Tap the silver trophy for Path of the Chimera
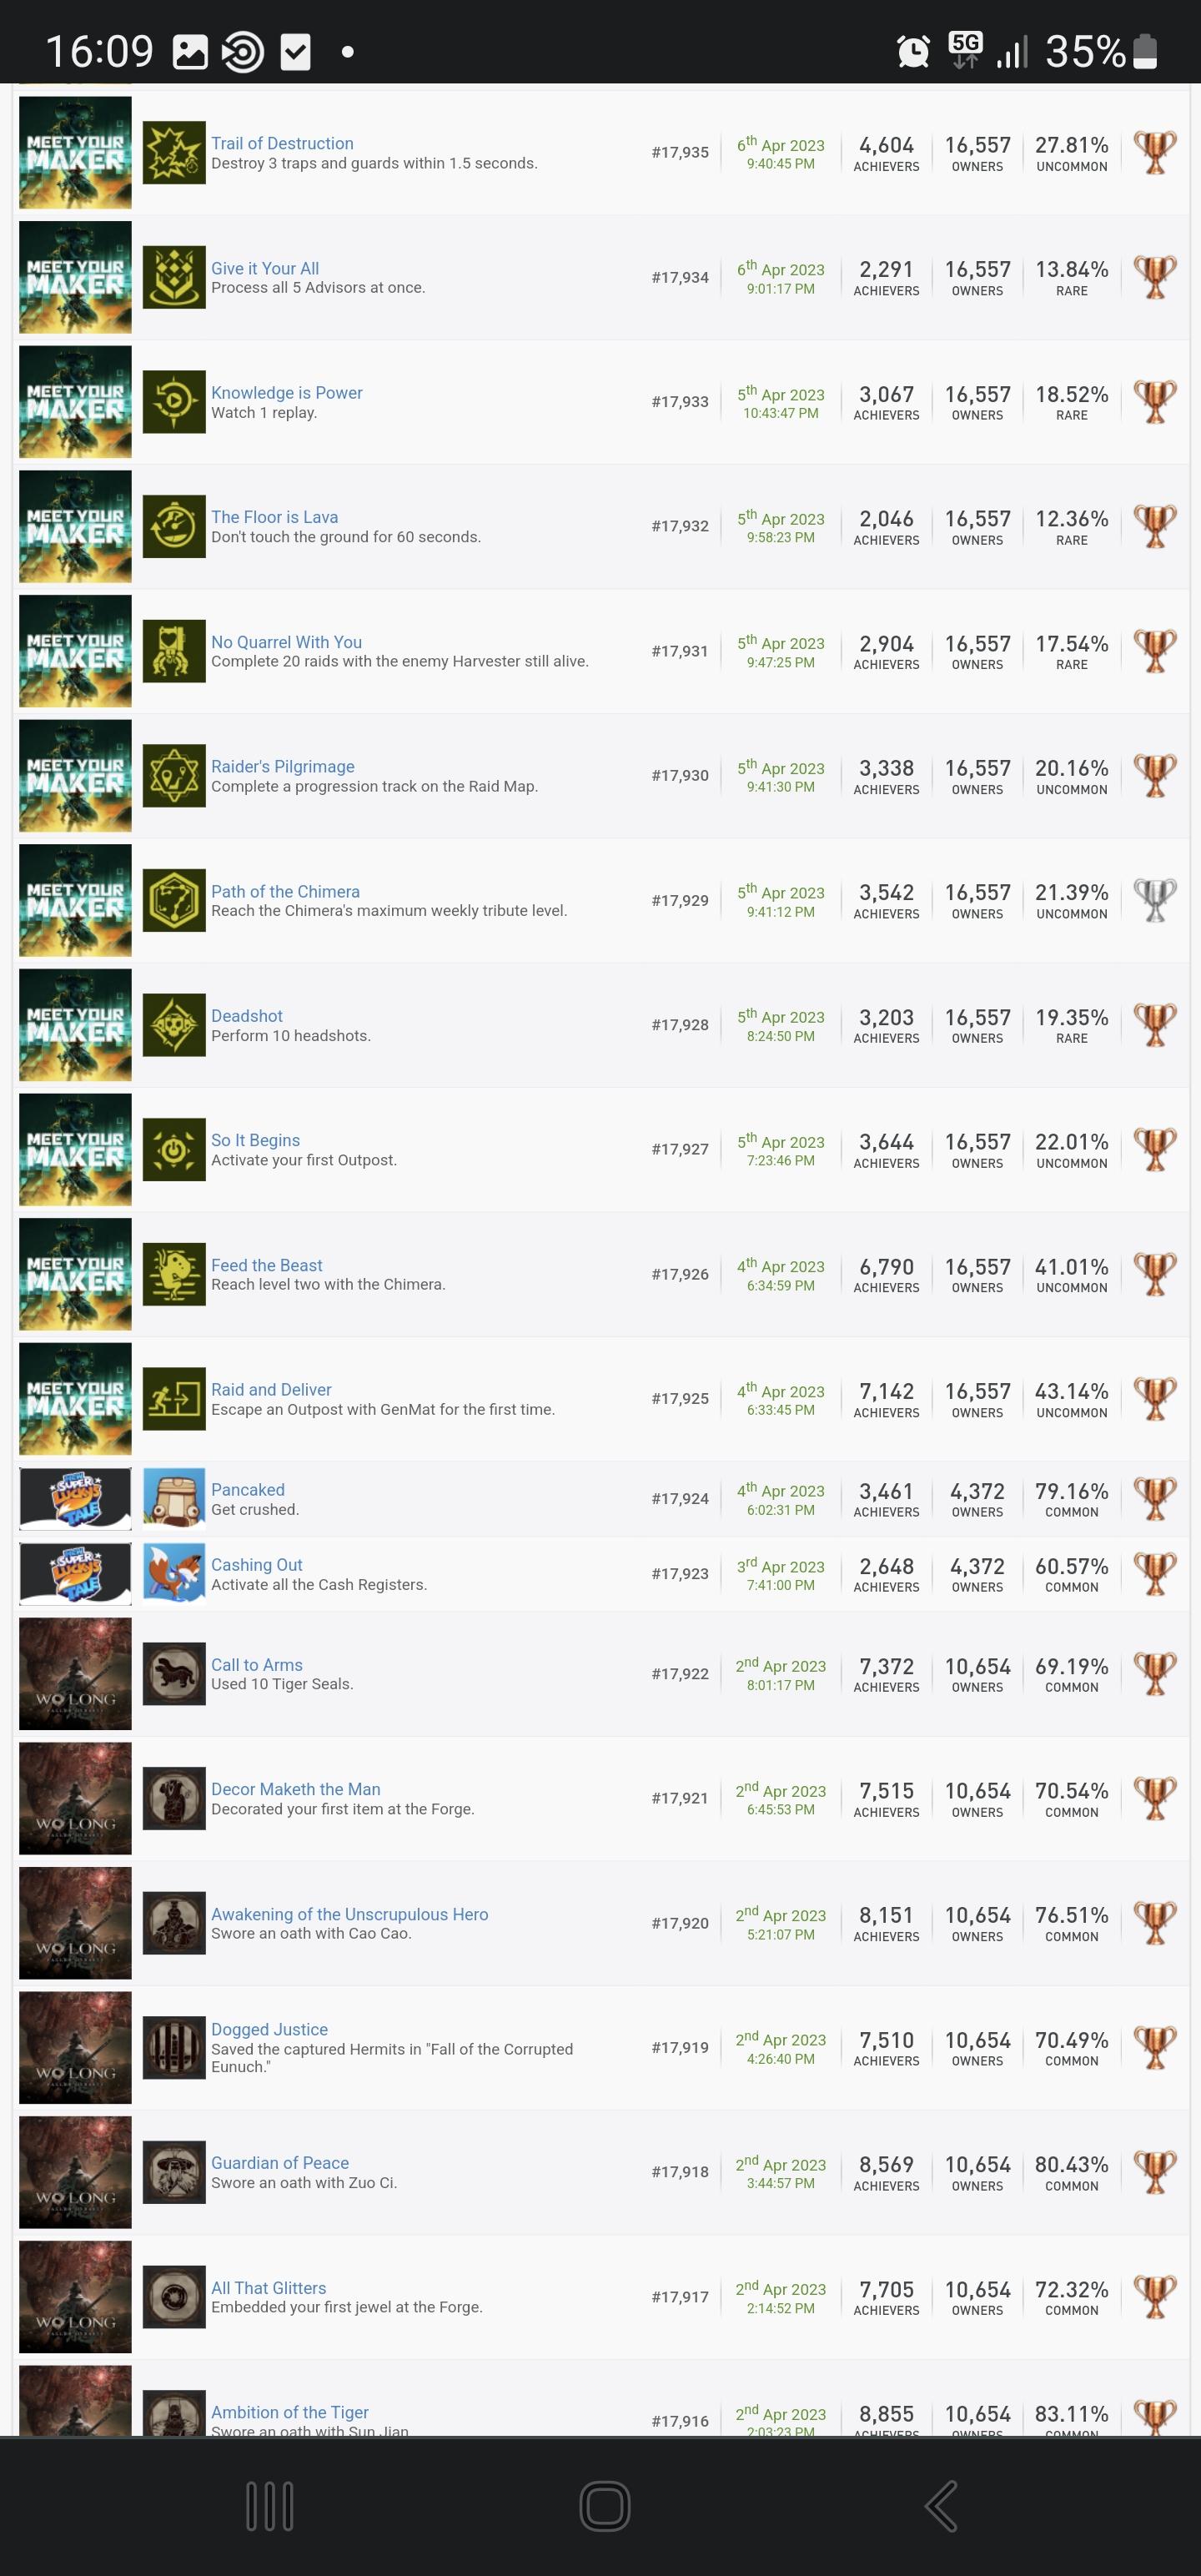The width and height of the screenshot is (1201, 2576). pos(1154,900)
